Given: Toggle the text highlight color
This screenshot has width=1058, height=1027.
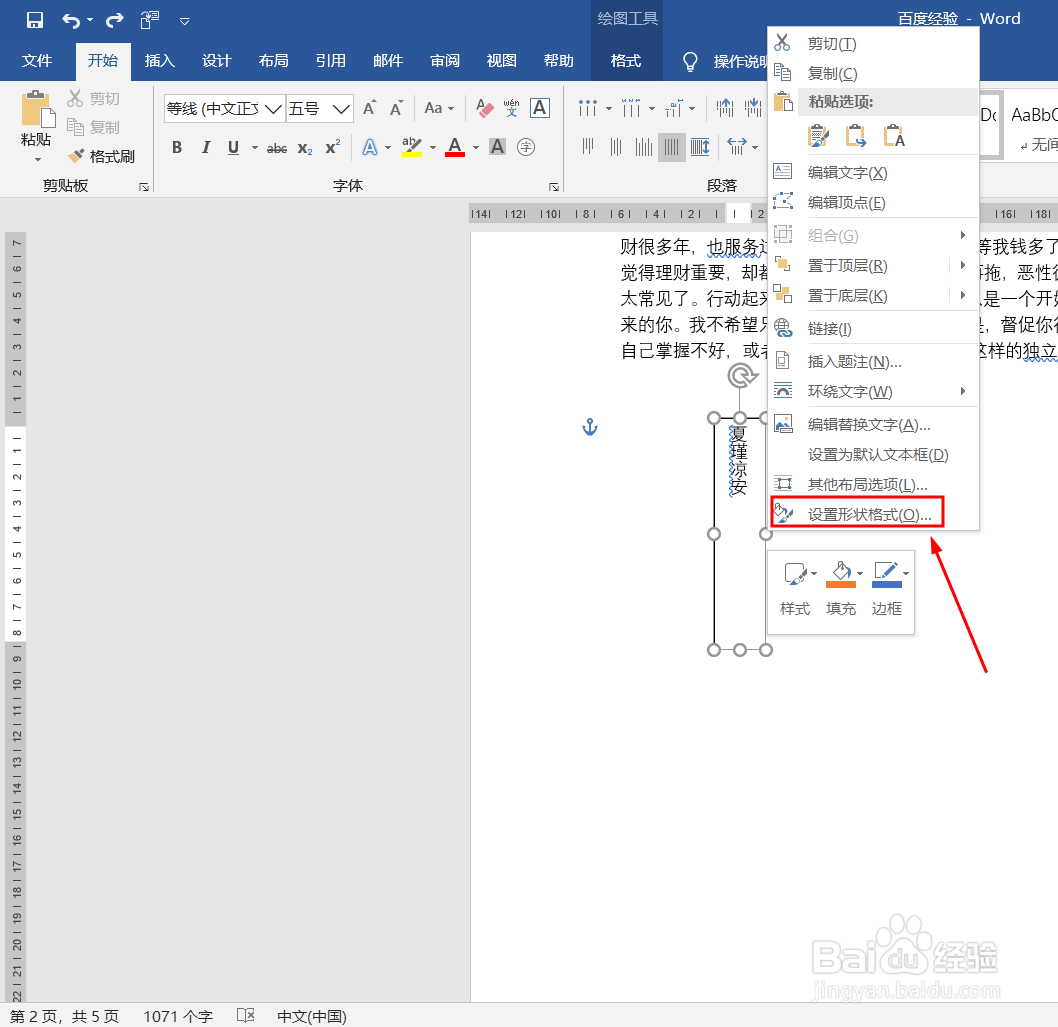Looking at the screenshot, I should coord(413,147).
